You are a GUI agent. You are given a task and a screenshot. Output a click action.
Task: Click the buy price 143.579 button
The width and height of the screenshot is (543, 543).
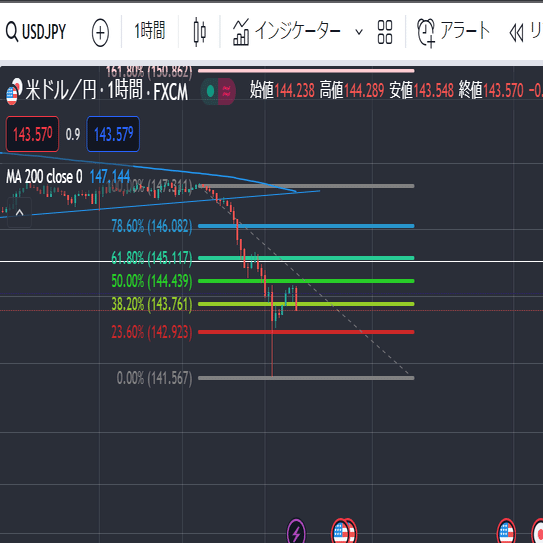[x=113, y=134]
